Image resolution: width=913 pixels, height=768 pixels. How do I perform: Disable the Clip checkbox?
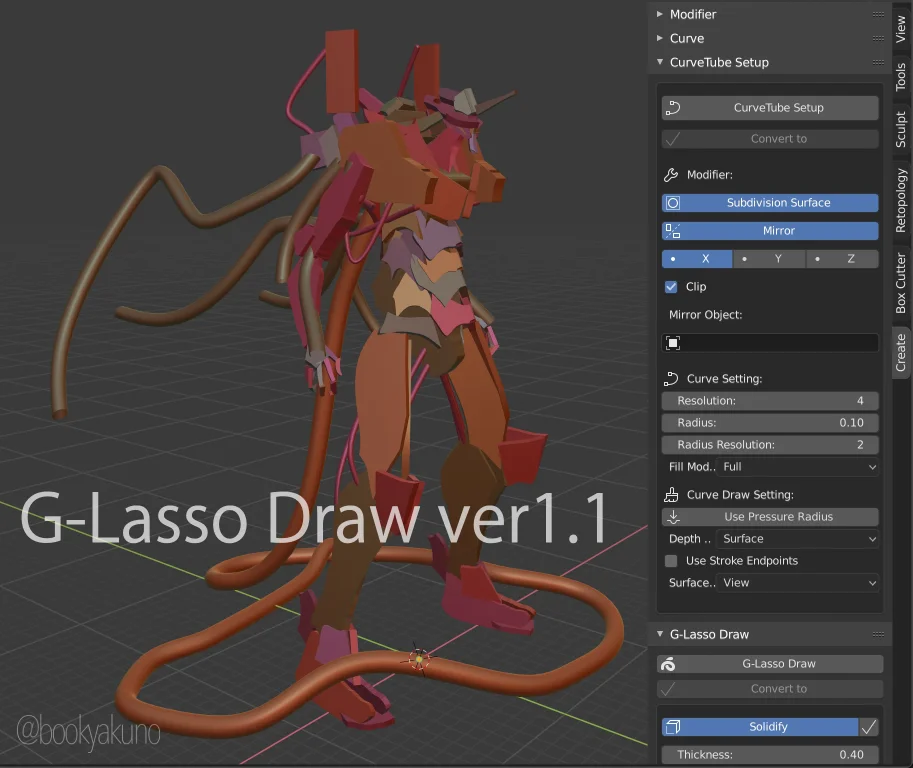click(670, 286)
